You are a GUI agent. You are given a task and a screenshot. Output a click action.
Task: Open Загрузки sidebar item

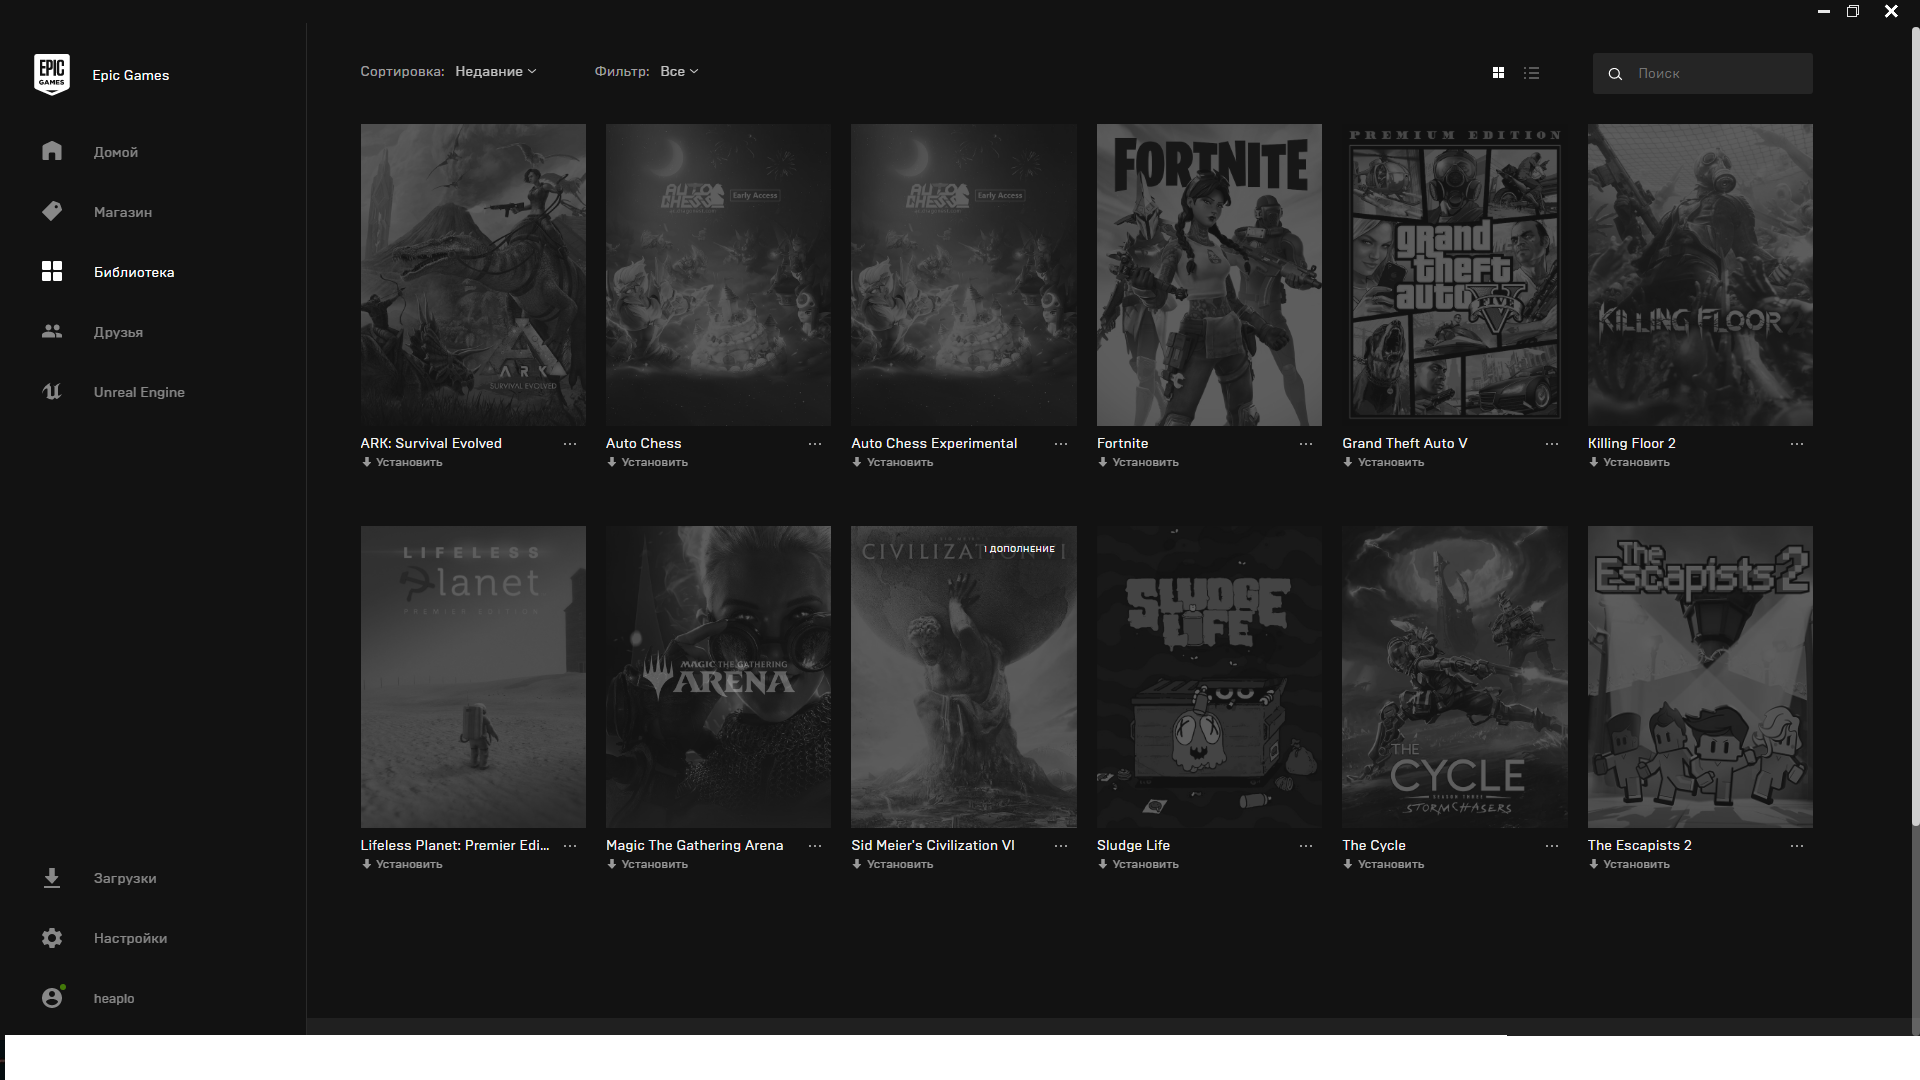125,878
